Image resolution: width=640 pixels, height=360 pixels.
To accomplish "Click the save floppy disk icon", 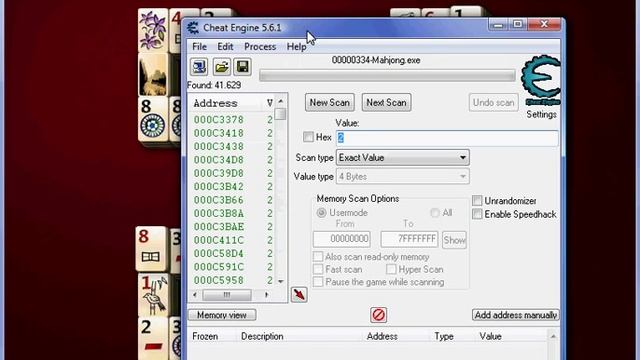I will click(x=242, y=67).
